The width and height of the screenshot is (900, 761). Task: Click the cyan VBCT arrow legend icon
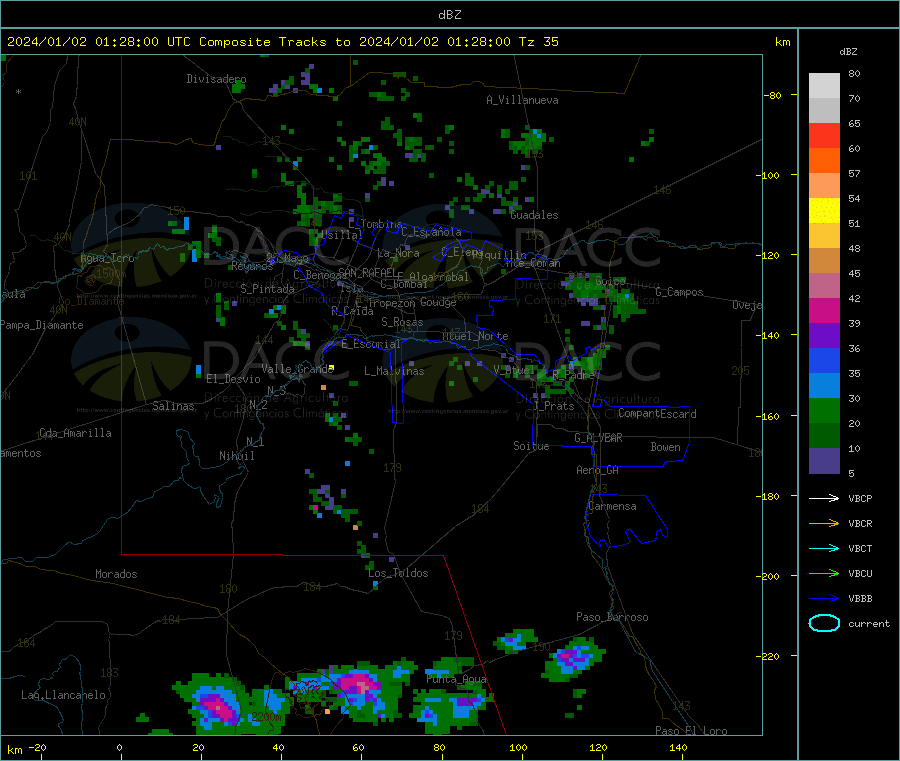pyautogui.click(x=824, y=549)
